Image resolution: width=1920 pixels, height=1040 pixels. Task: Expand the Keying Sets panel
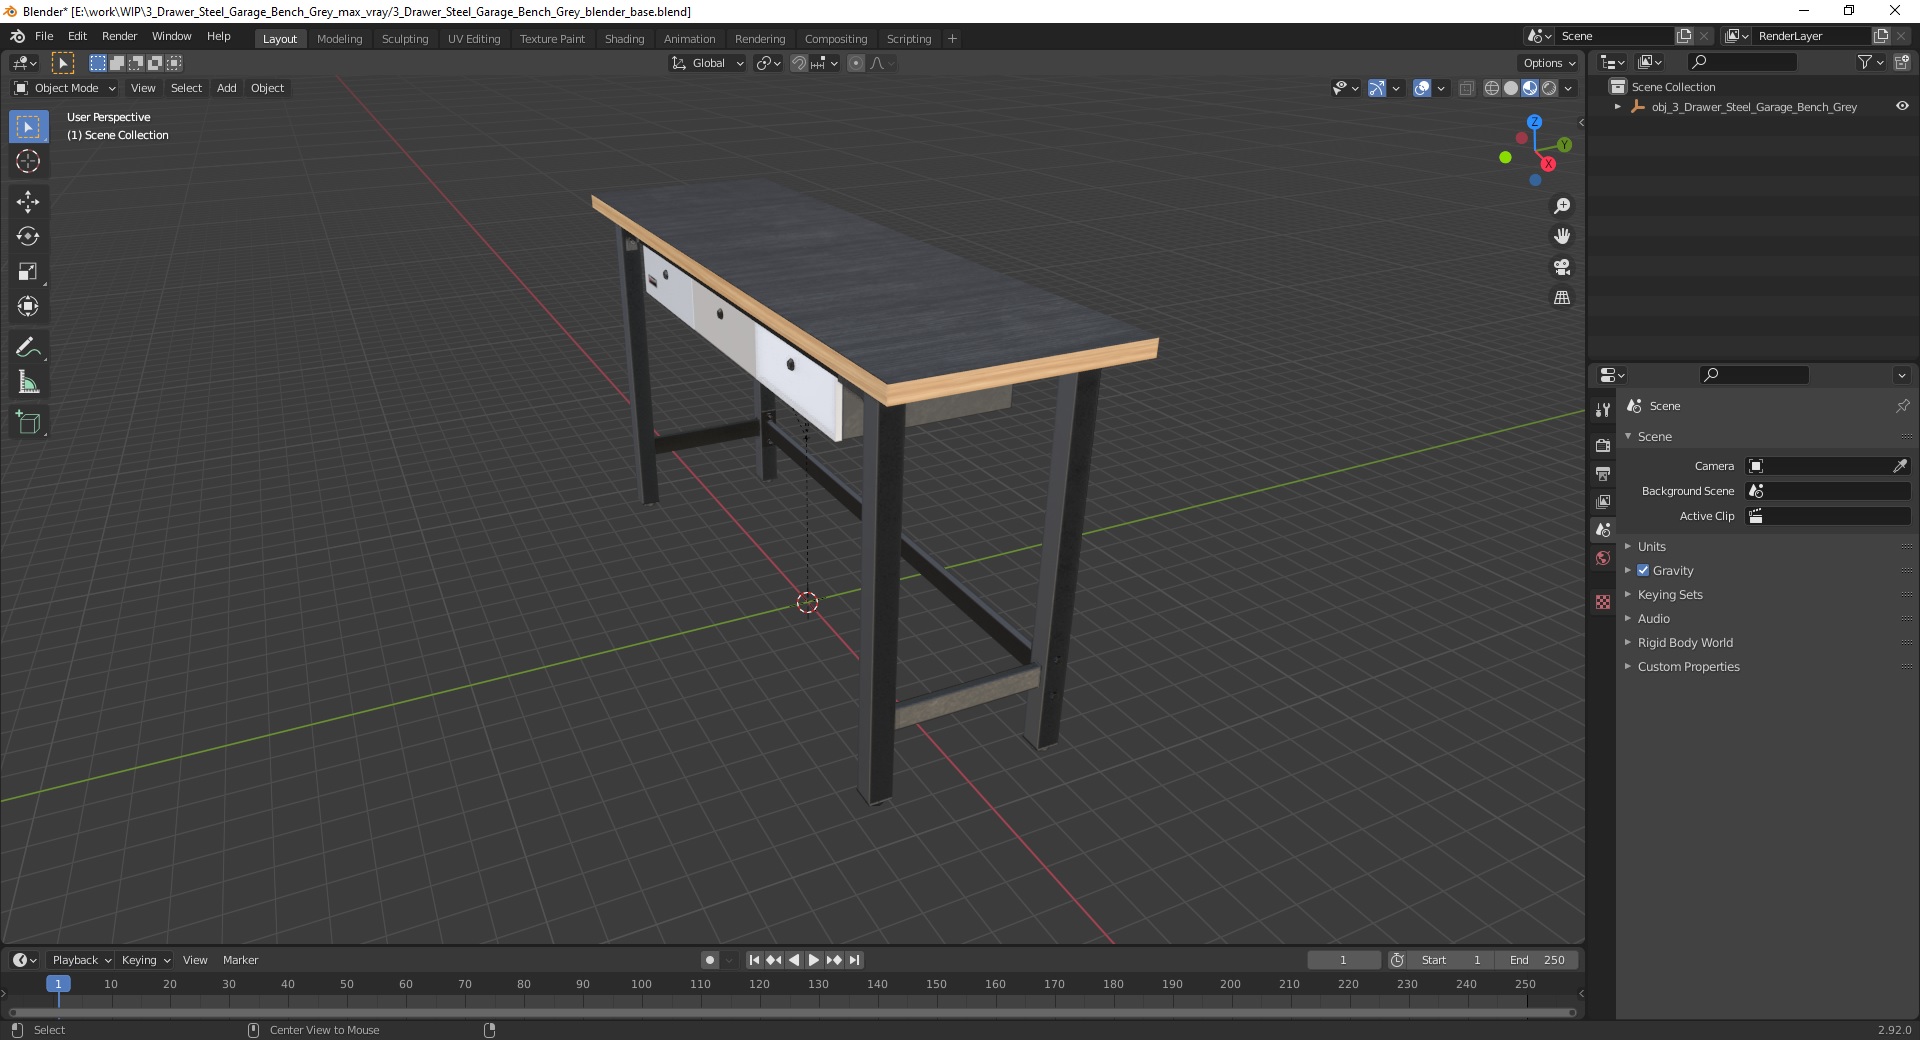coord(1669,594)
